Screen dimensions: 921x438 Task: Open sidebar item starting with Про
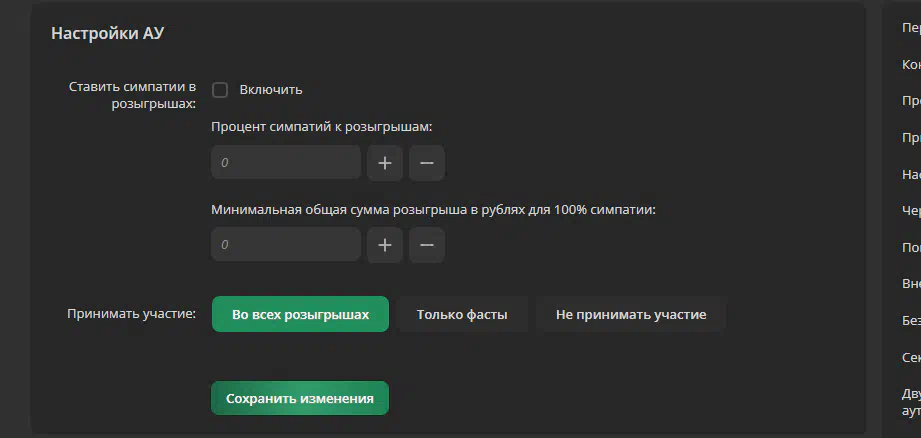point(911,101)
